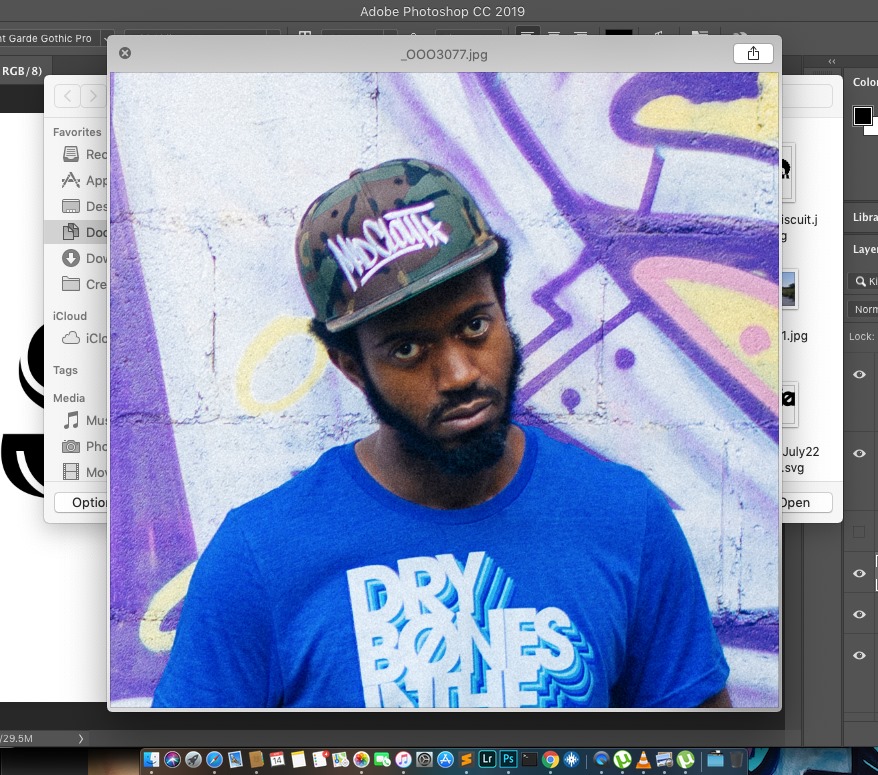This screenshot has width=878, height=775.
Task: Open Safari from the dock
Action: point(214,760)
